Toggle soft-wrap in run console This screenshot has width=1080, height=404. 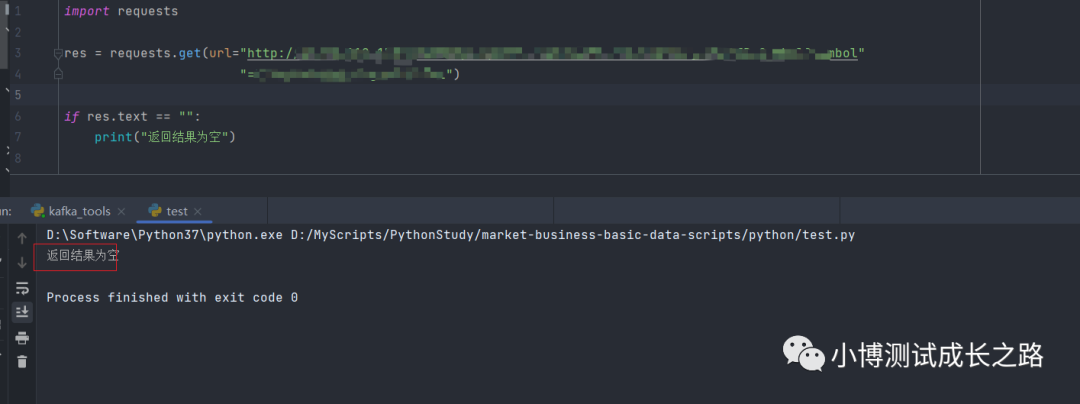(22, 288)
